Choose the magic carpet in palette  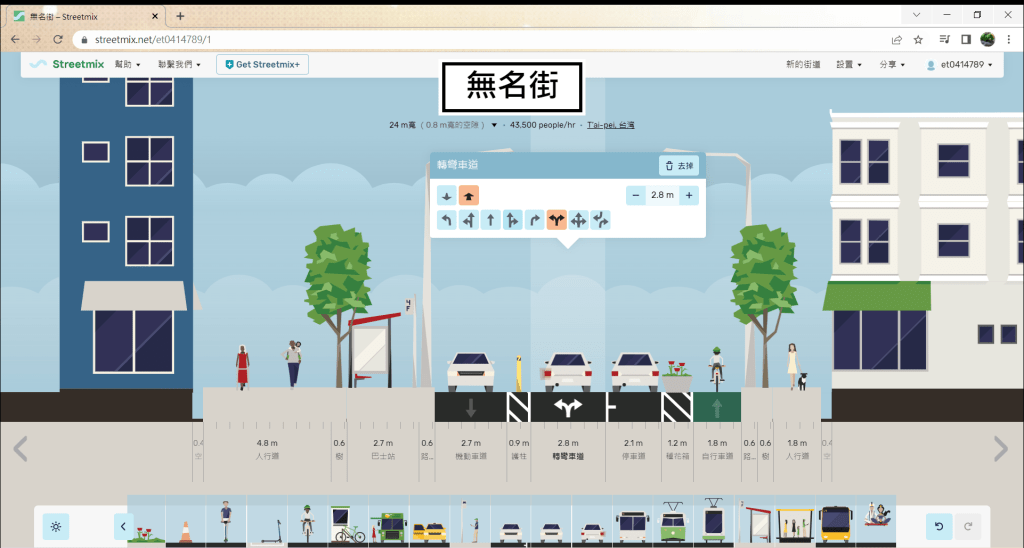[x=876, y=521]
